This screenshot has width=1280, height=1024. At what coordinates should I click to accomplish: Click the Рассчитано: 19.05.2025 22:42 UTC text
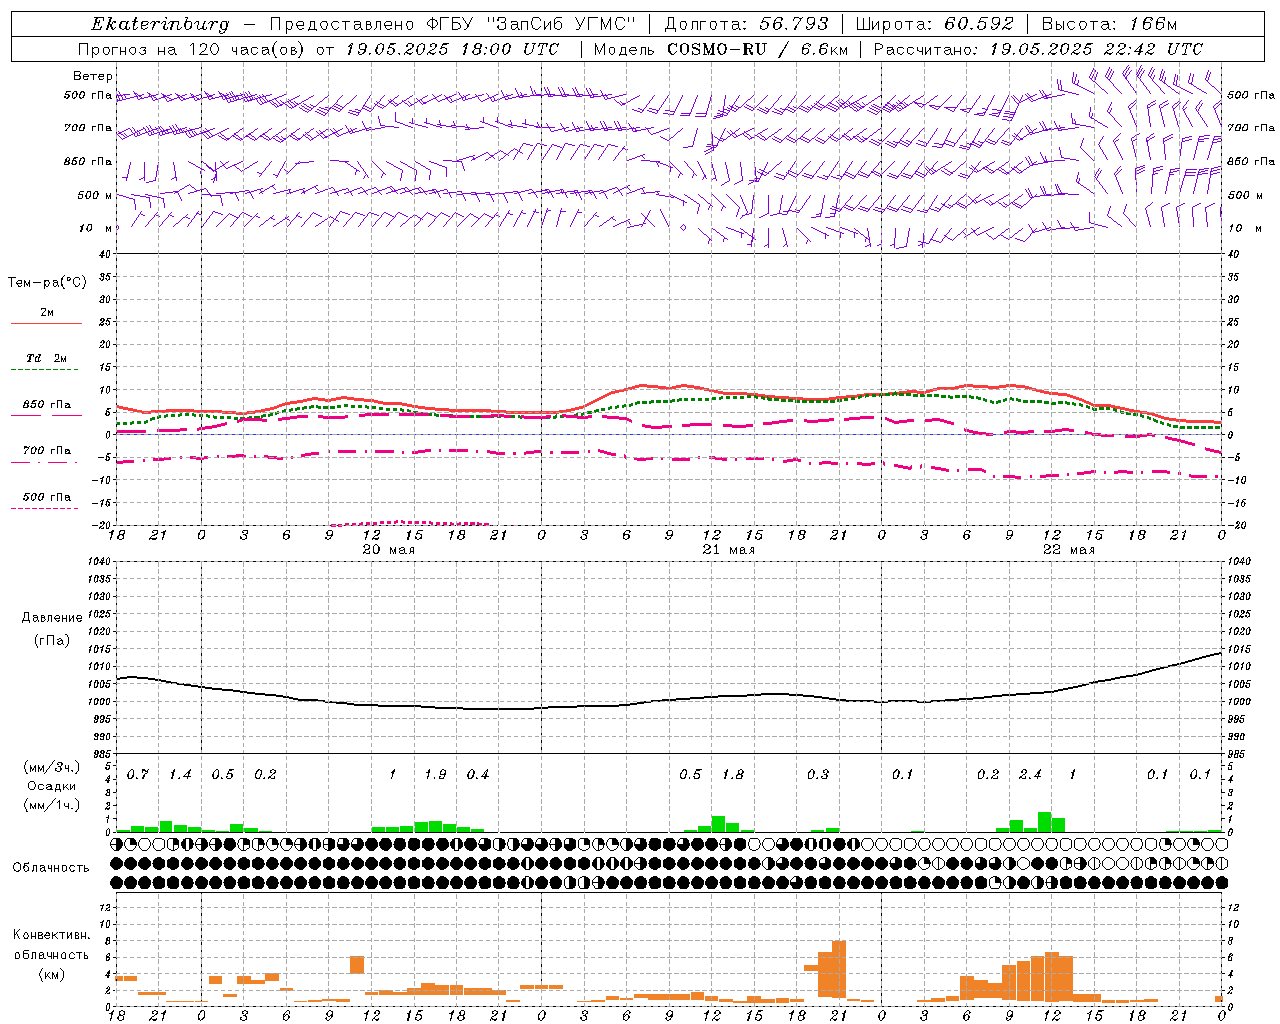tap(1037, 49)
